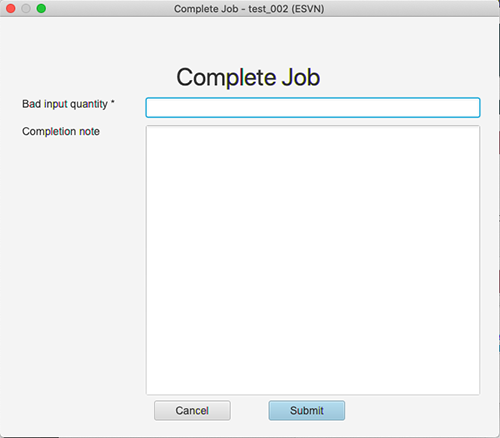This screenshot has height=438, width=500.
Task: Click the title bar text 'Complete Job - test_002 (ESVN)'
Action: (x=249, y=9)
